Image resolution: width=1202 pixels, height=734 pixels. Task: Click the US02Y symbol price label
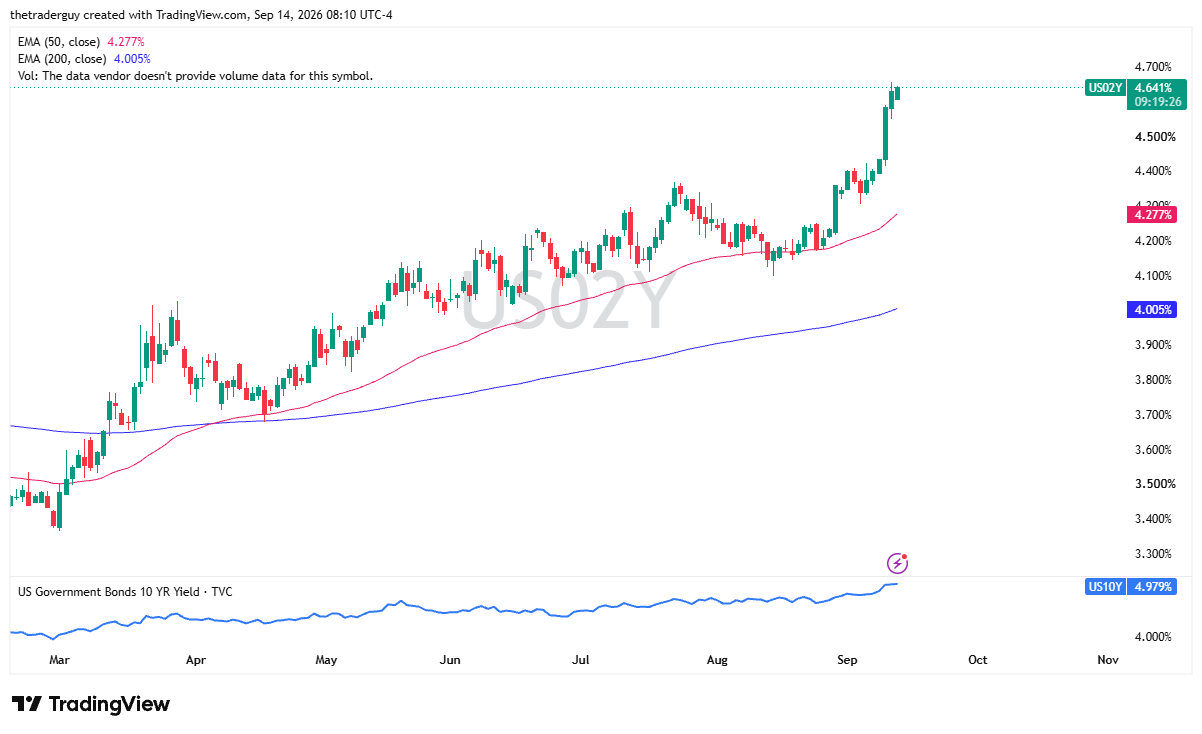coord(1105,88)
